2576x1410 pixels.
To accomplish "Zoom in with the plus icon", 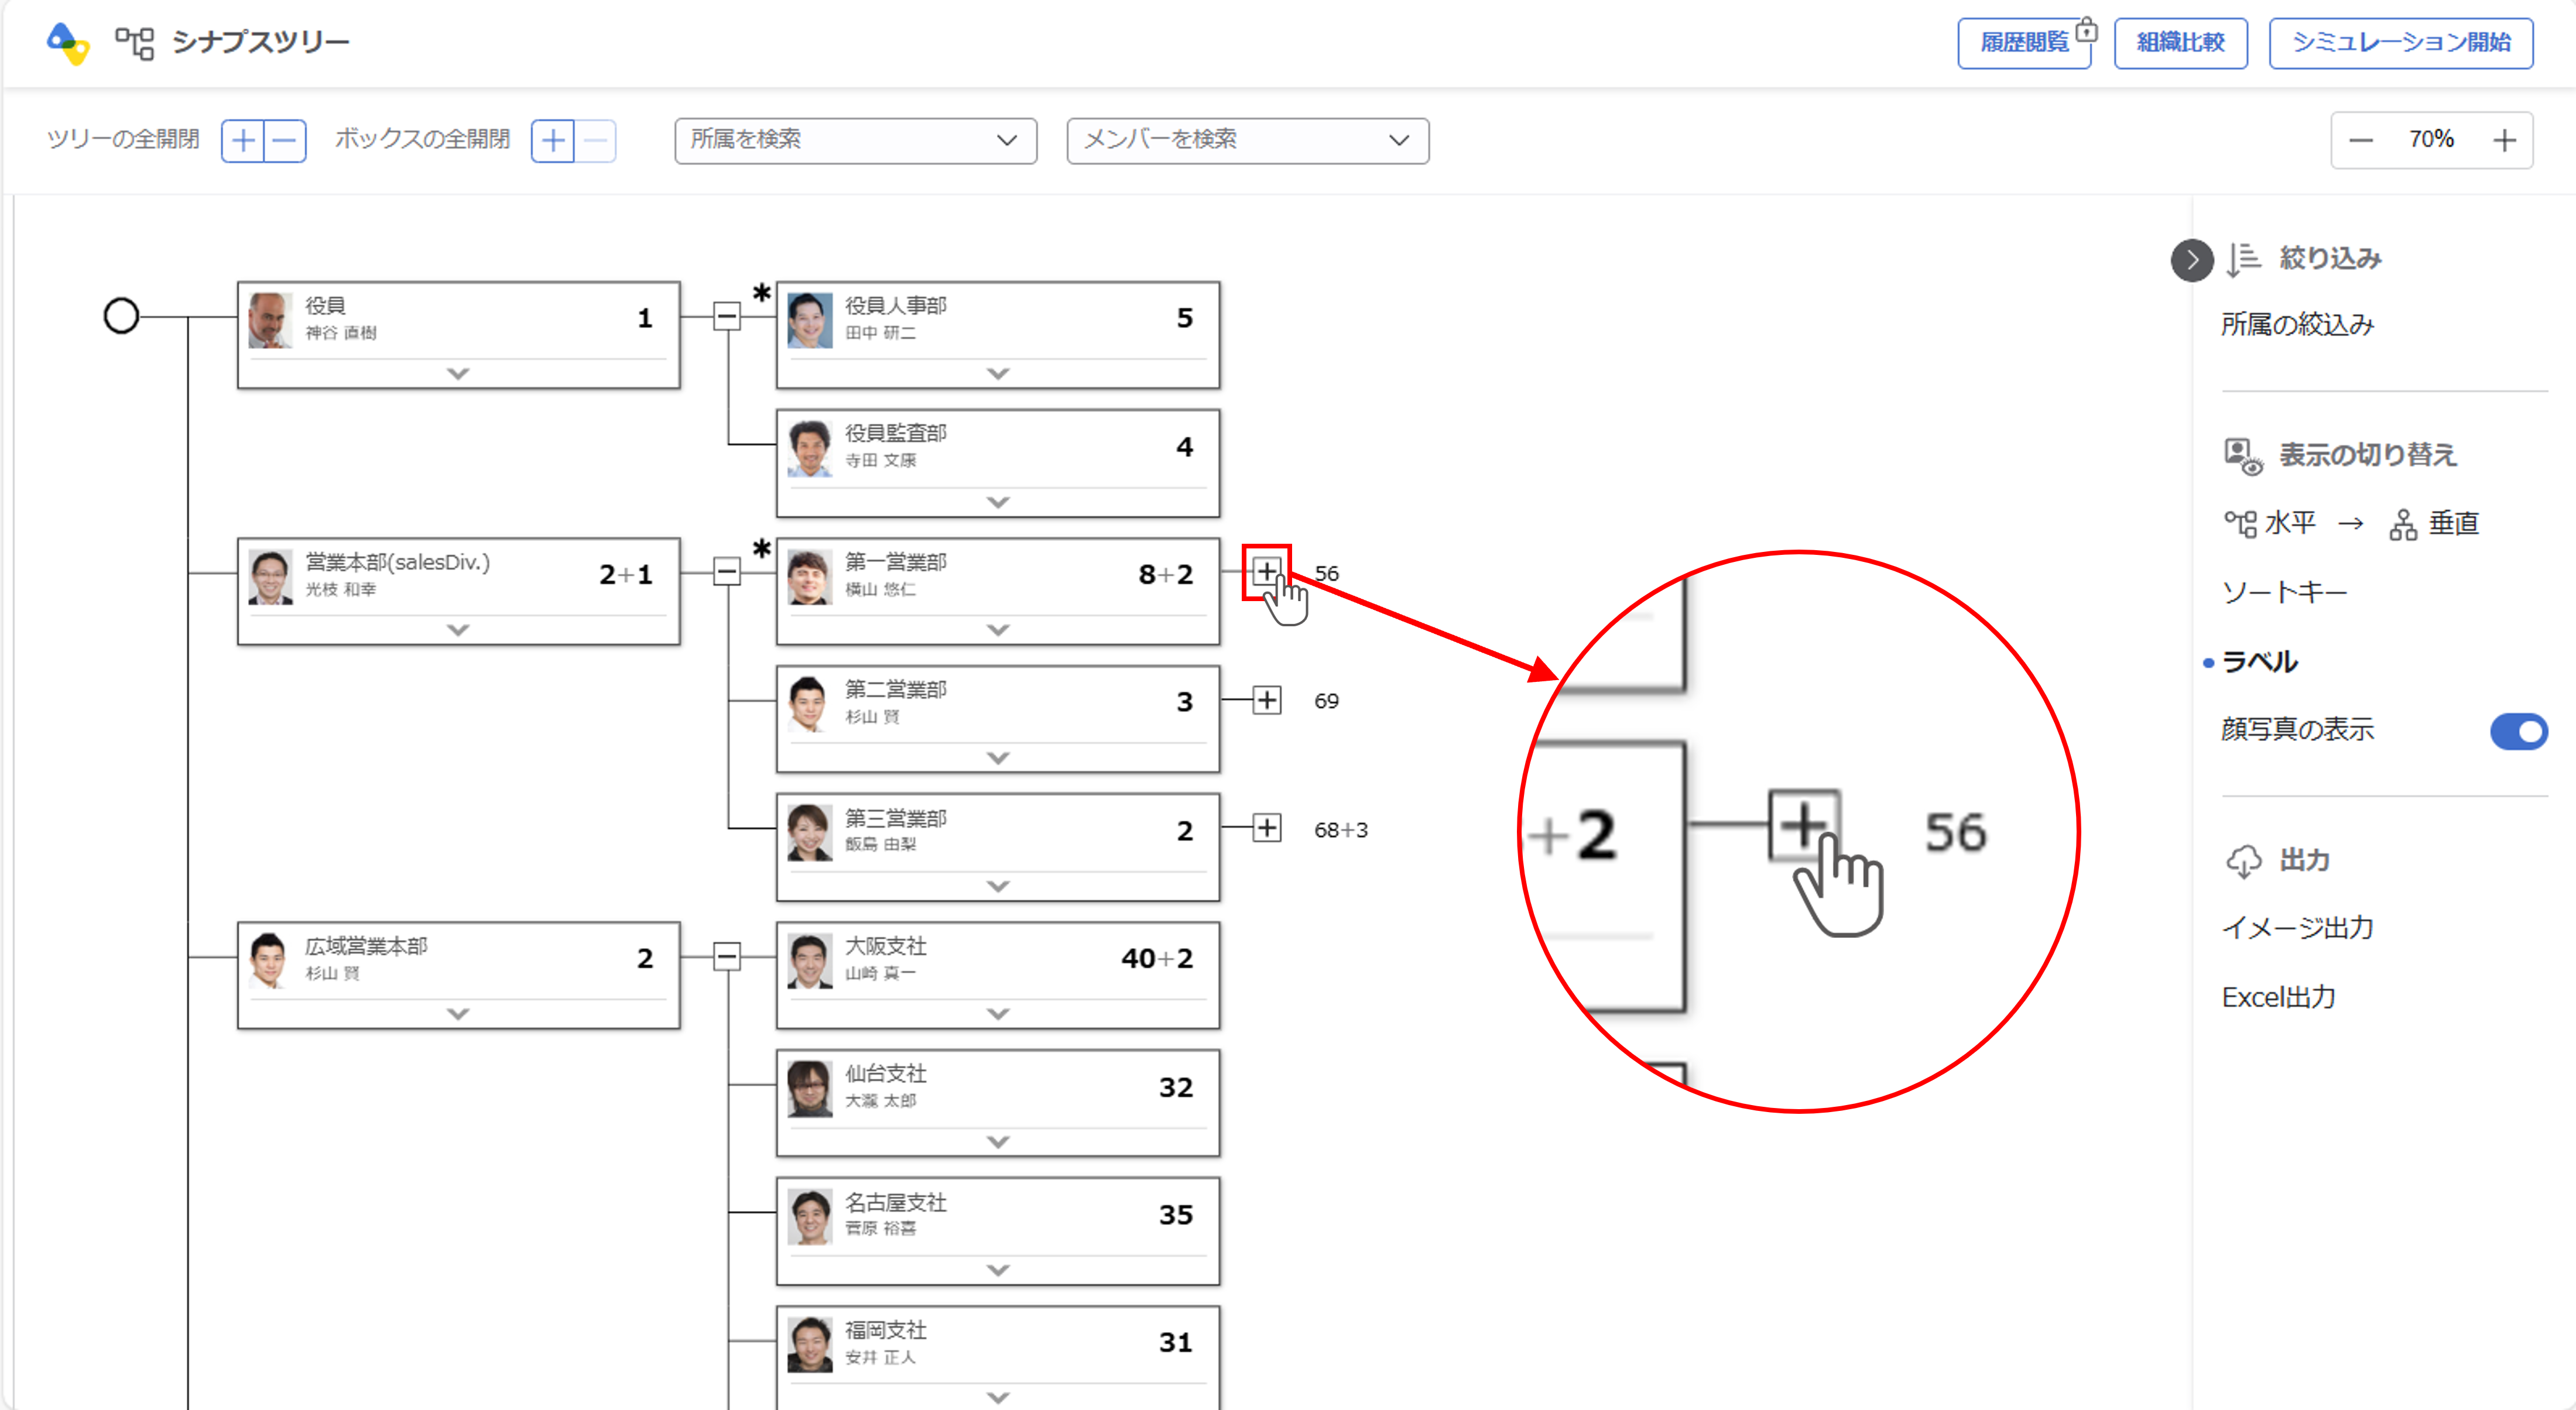I will [x=2504, y=140].
